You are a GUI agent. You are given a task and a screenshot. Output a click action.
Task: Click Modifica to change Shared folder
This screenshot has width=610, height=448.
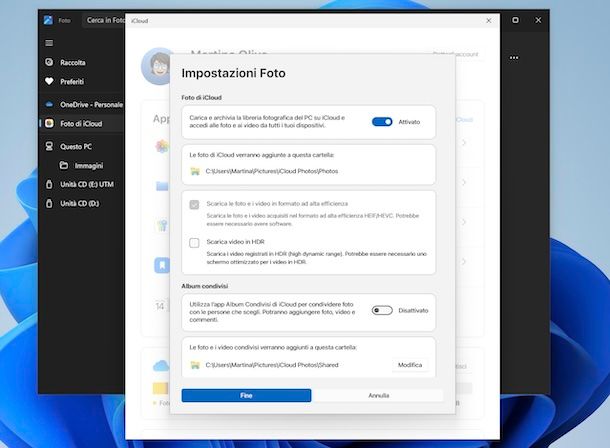tap(409, 365)
